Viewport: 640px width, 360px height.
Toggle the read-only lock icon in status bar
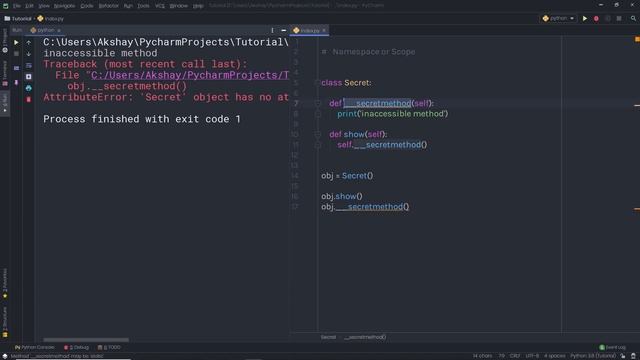[x=623, y=356]
